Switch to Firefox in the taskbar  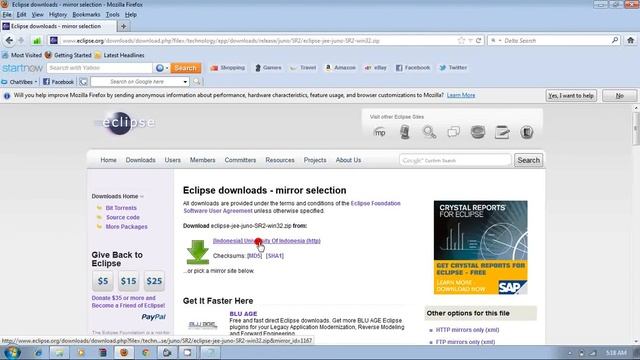click(x=124, y=352)
